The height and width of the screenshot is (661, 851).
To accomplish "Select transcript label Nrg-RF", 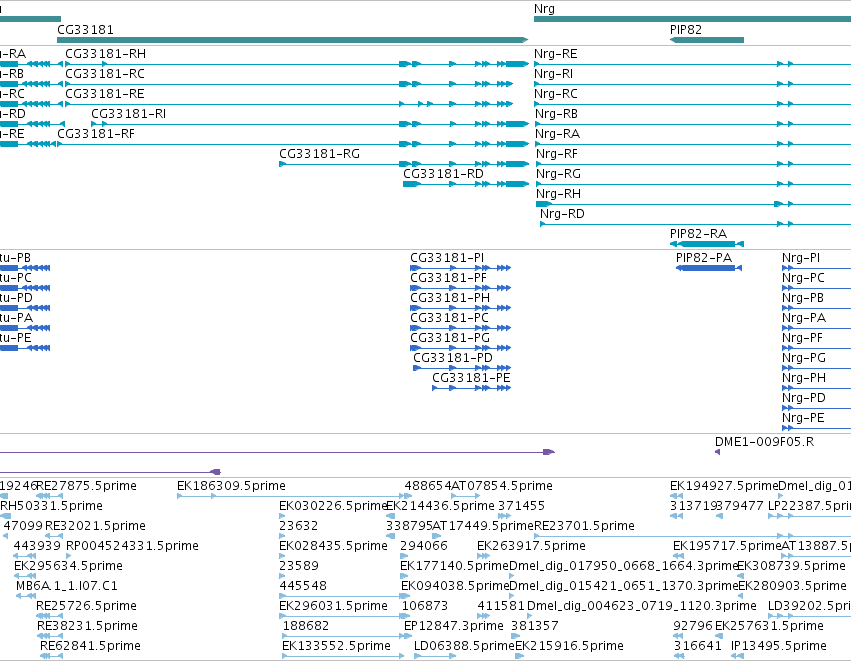I will point(557,154).
